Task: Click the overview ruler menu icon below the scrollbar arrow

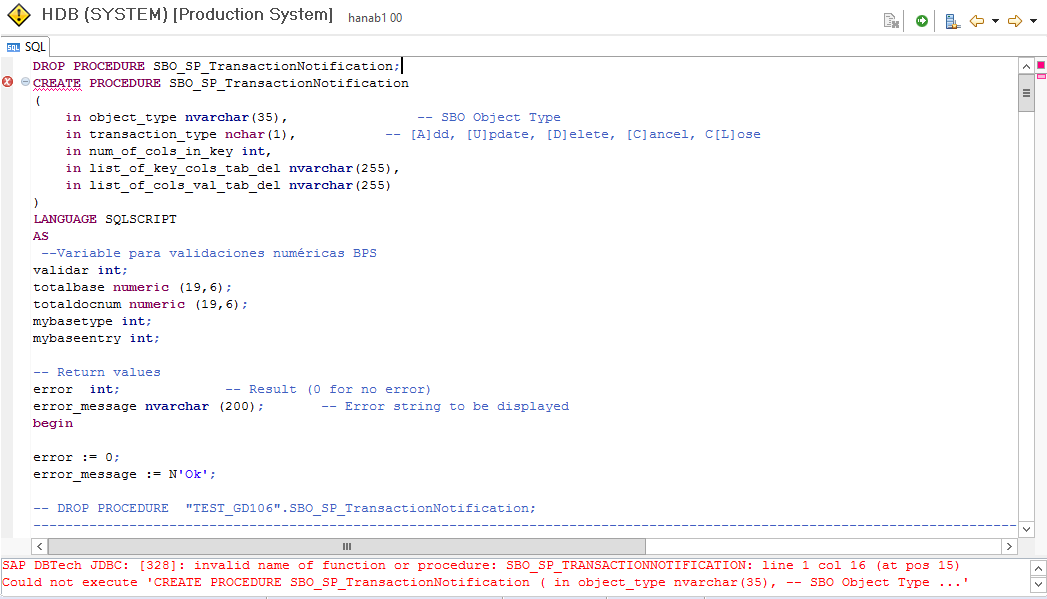Action: click(x=1028, y=91)
